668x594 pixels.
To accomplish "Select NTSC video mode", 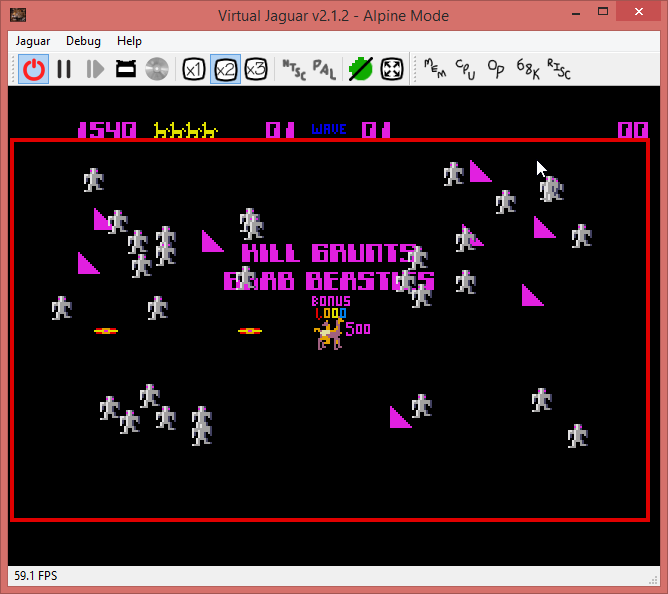I will click(293, 69).
